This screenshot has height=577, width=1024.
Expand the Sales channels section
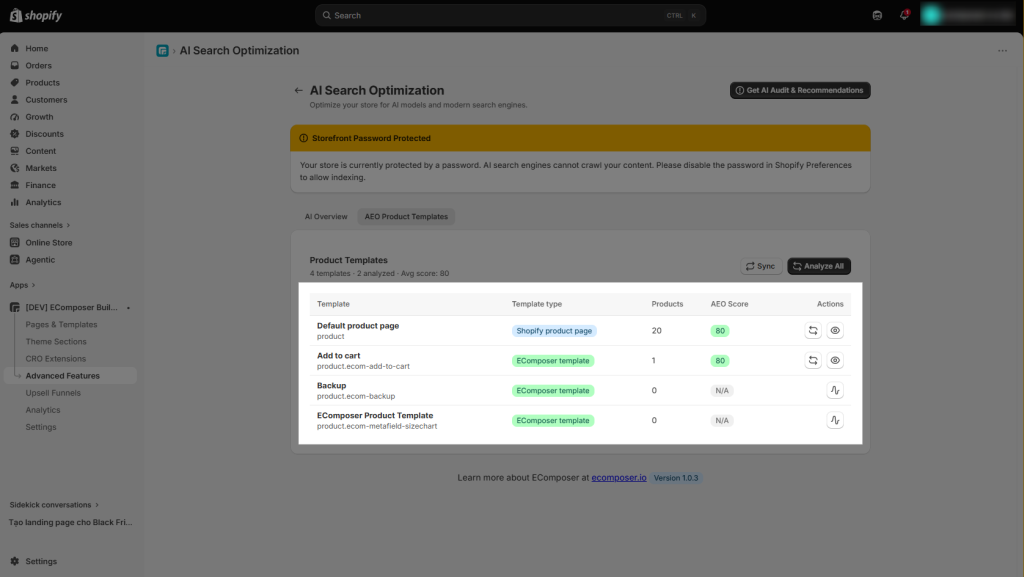(x=40, y=225)
